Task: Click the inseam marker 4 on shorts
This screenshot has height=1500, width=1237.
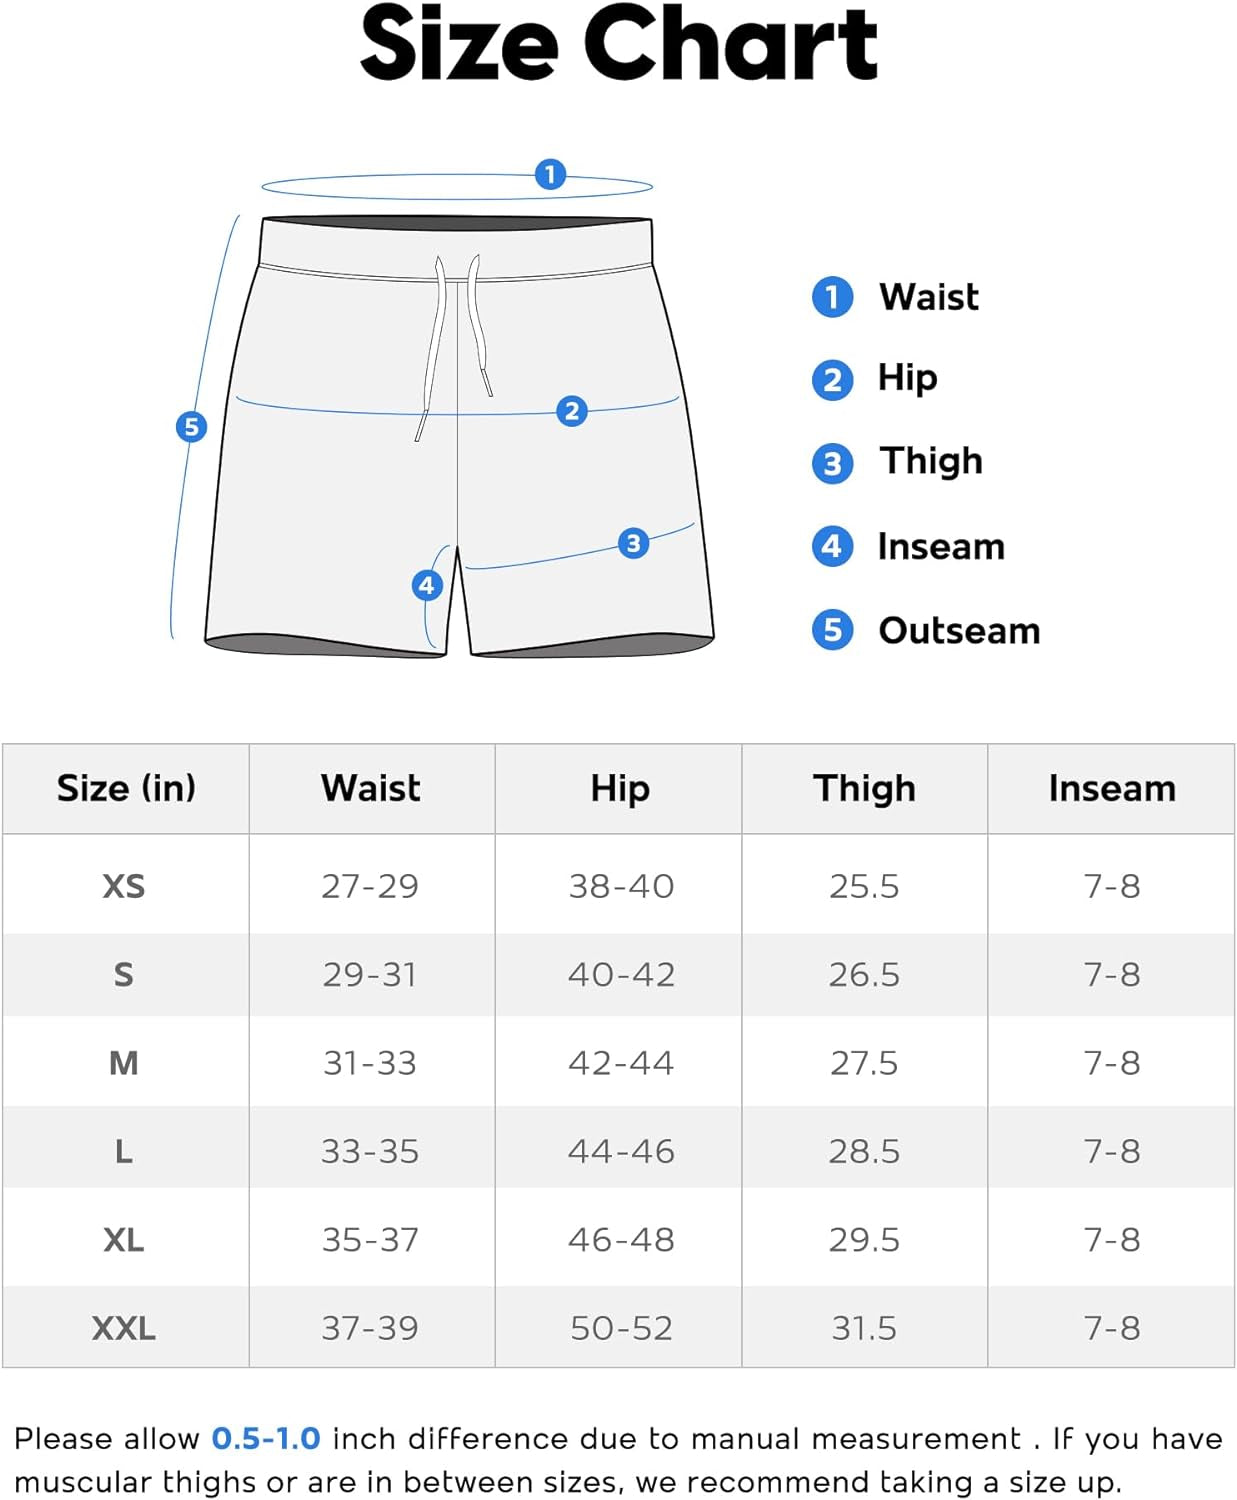Action: (427, 585)
